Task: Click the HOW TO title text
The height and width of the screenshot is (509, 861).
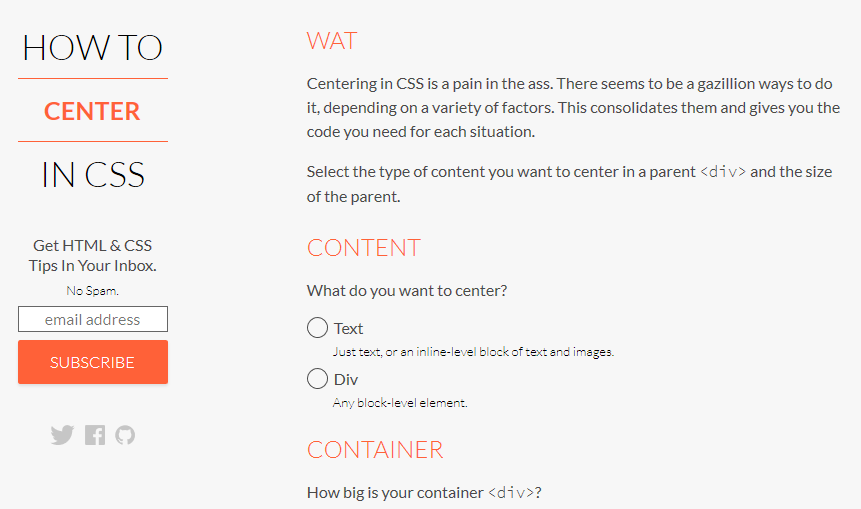Action: (92, 48)
